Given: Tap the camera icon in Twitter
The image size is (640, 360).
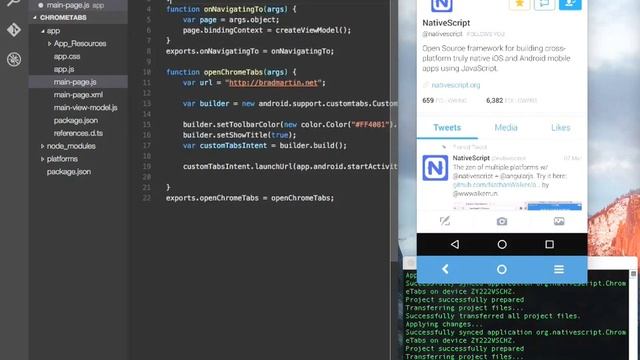Looking at the screenshot, I should (502, 221).
